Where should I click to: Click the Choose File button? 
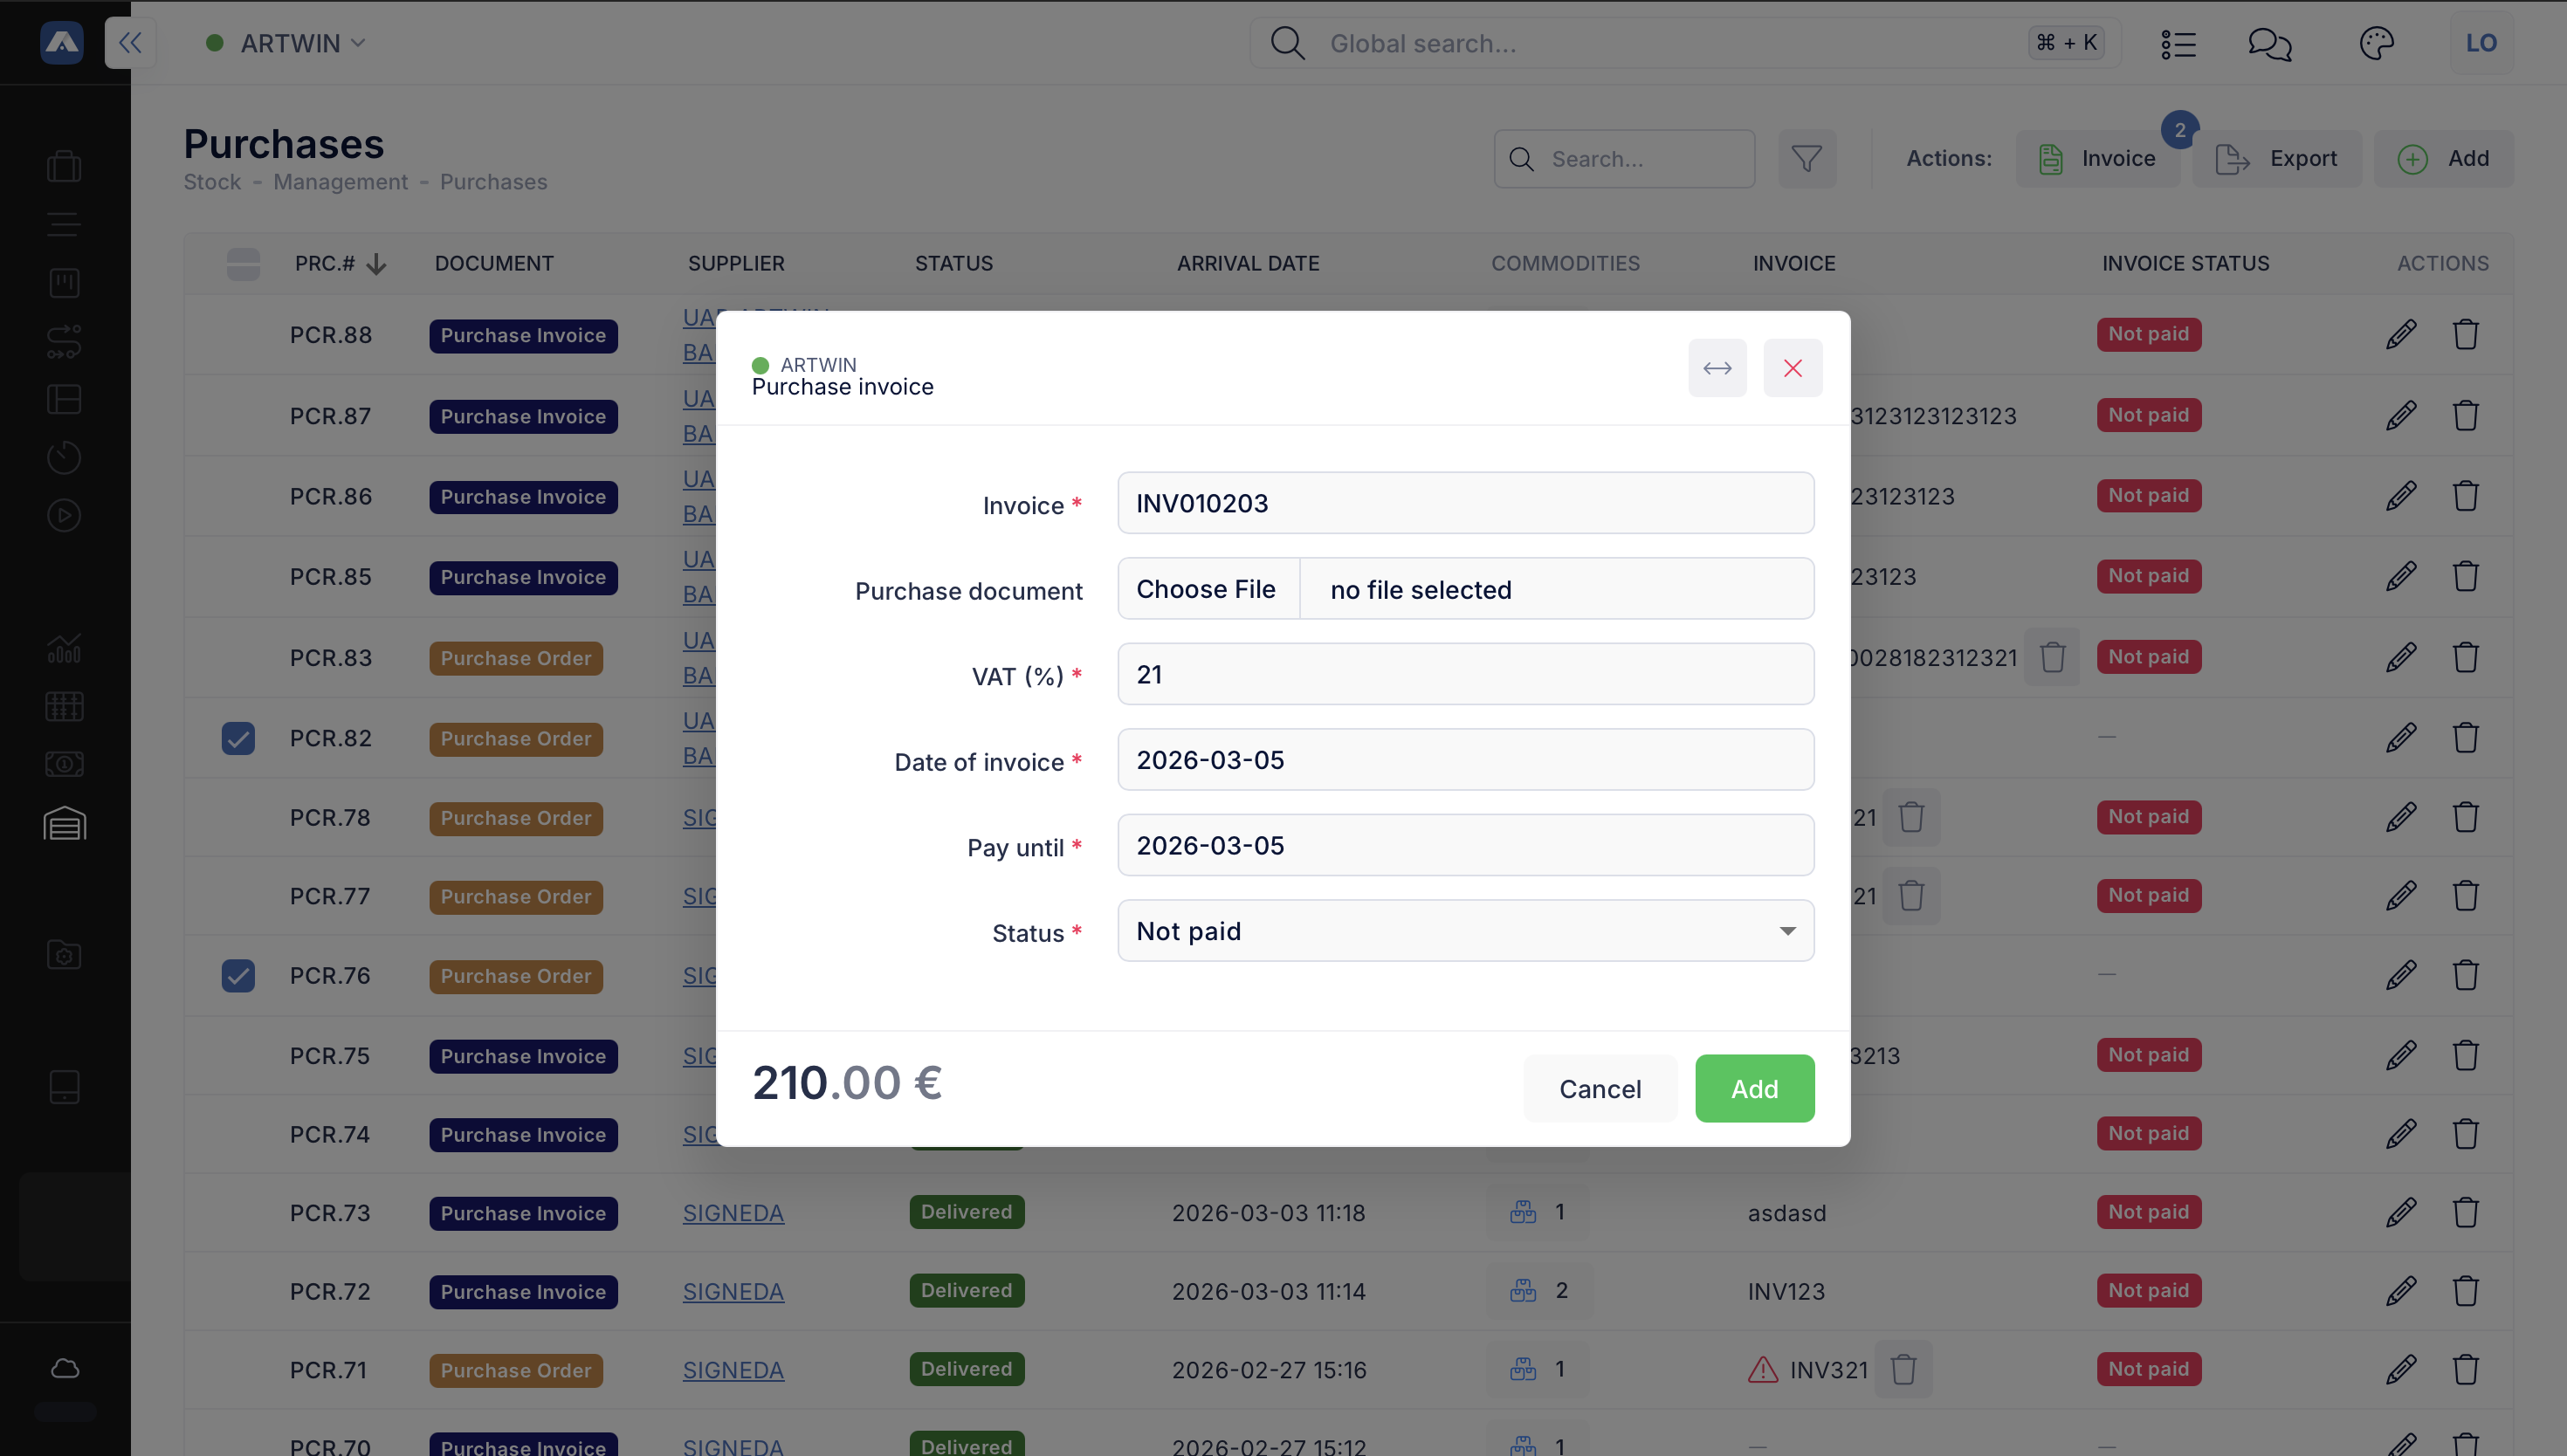click(x=1206, y=589)
